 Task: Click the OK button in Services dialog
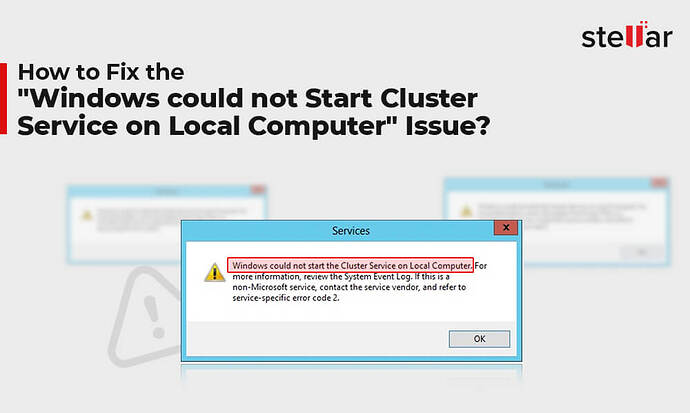click(479, 339)
